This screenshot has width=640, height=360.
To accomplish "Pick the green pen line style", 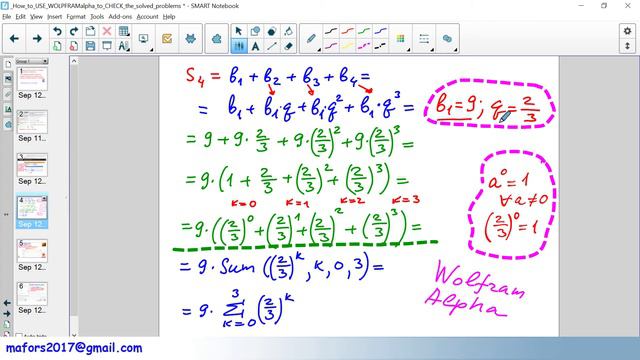I will pos(364,31).
